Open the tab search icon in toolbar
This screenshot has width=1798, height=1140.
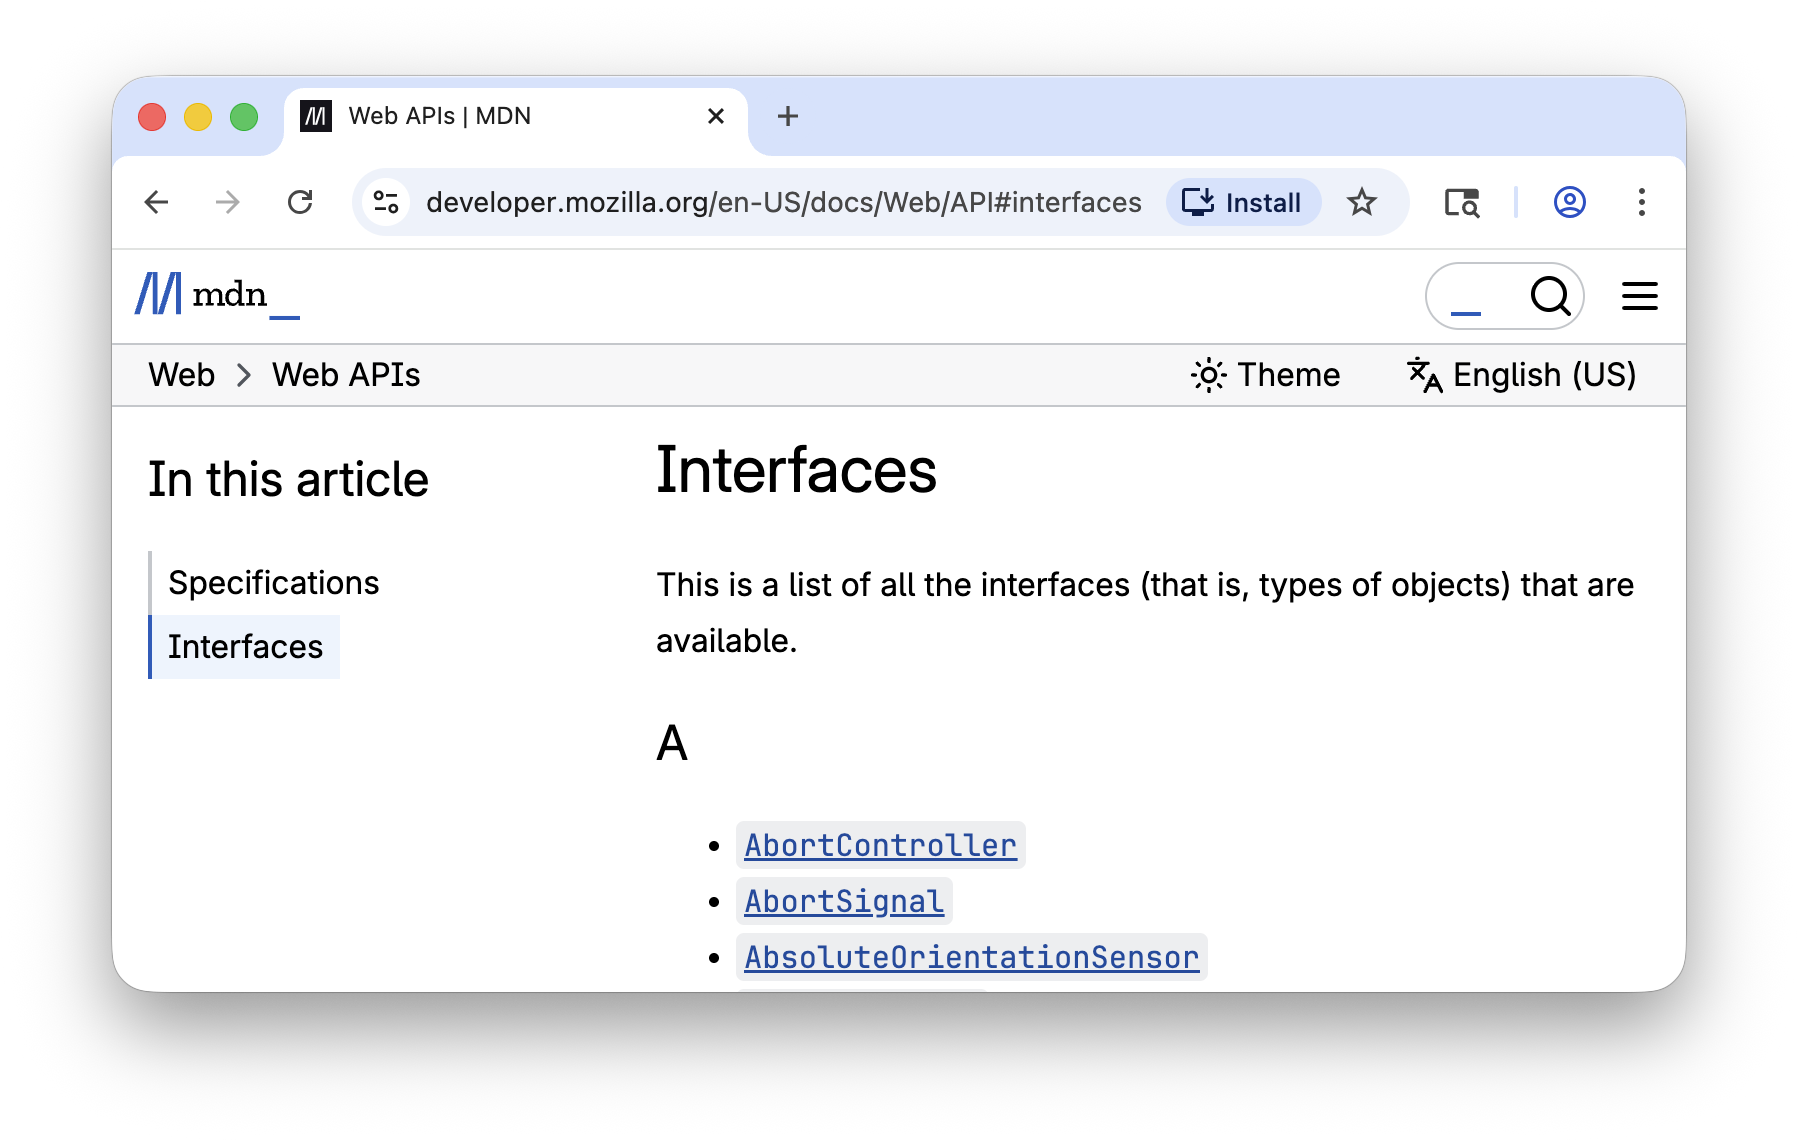pyautogui.click(x=1461, y=203)
